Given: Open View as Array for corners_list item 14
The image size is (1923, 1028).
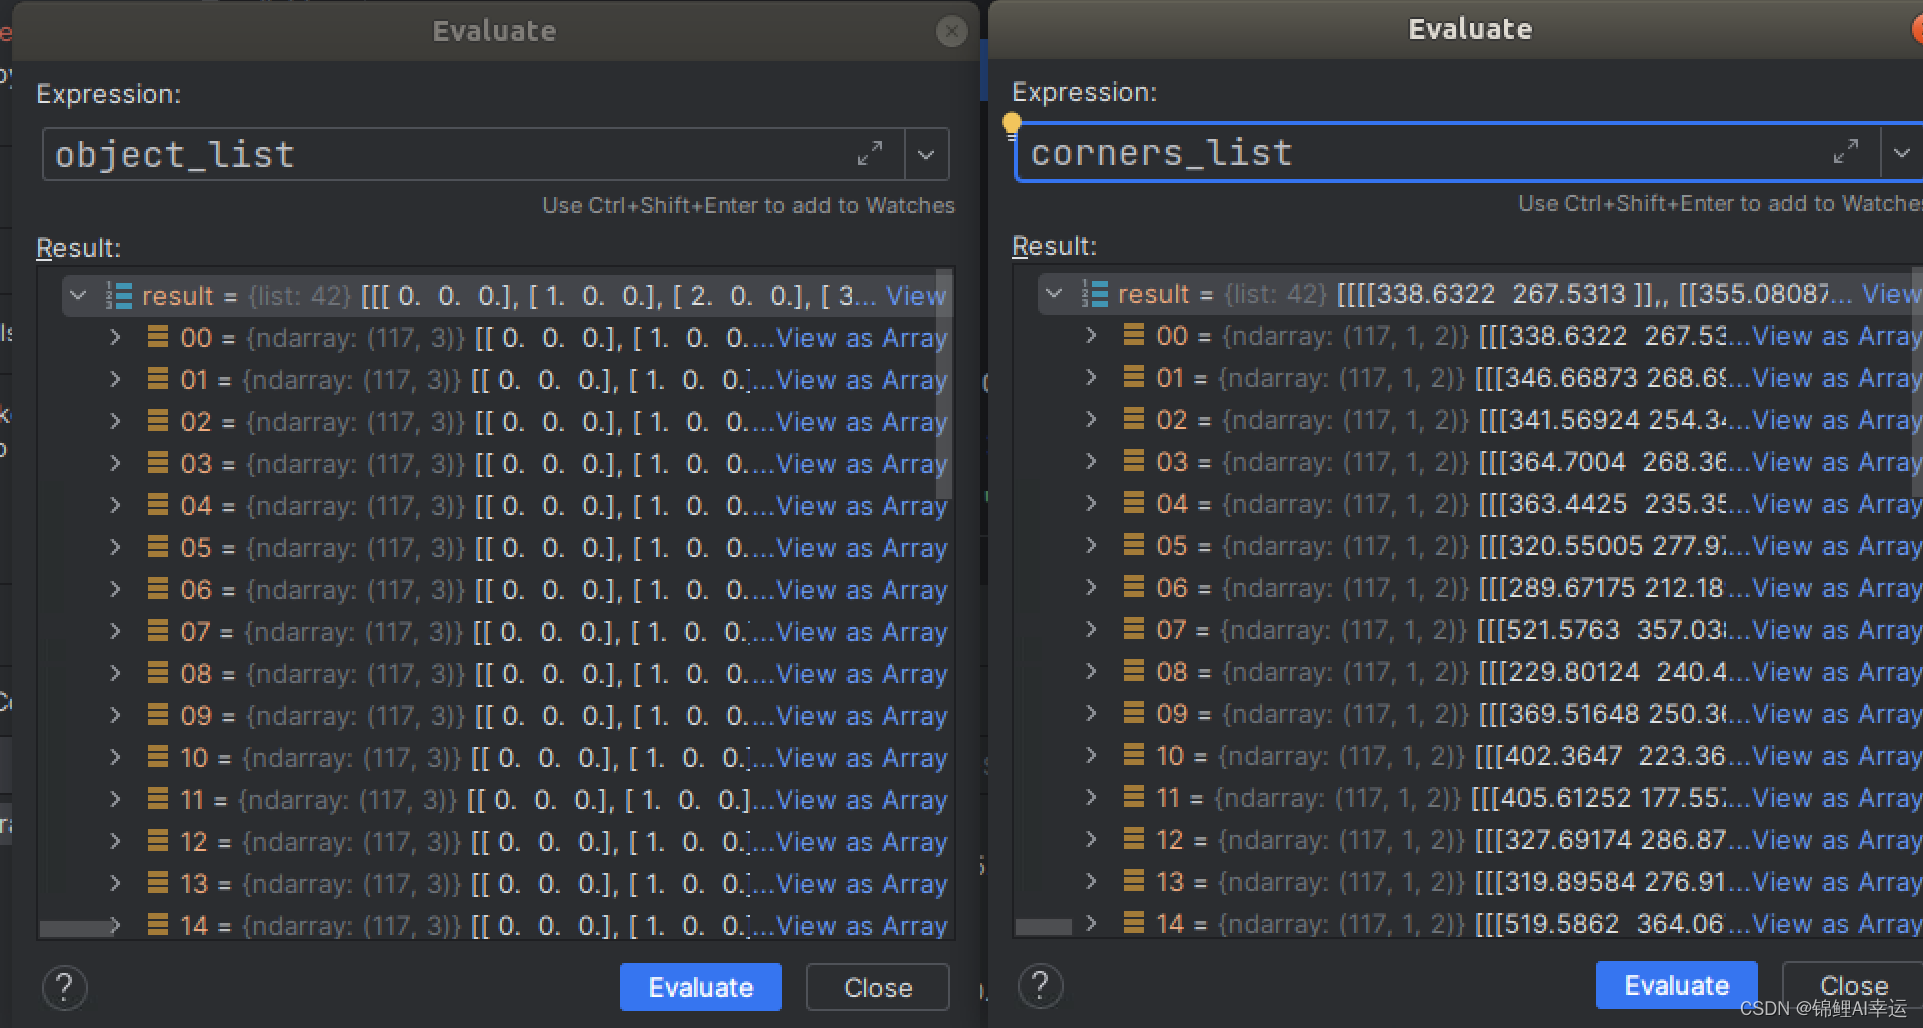Looking at the screenshot, I should tap(1837, 924).
